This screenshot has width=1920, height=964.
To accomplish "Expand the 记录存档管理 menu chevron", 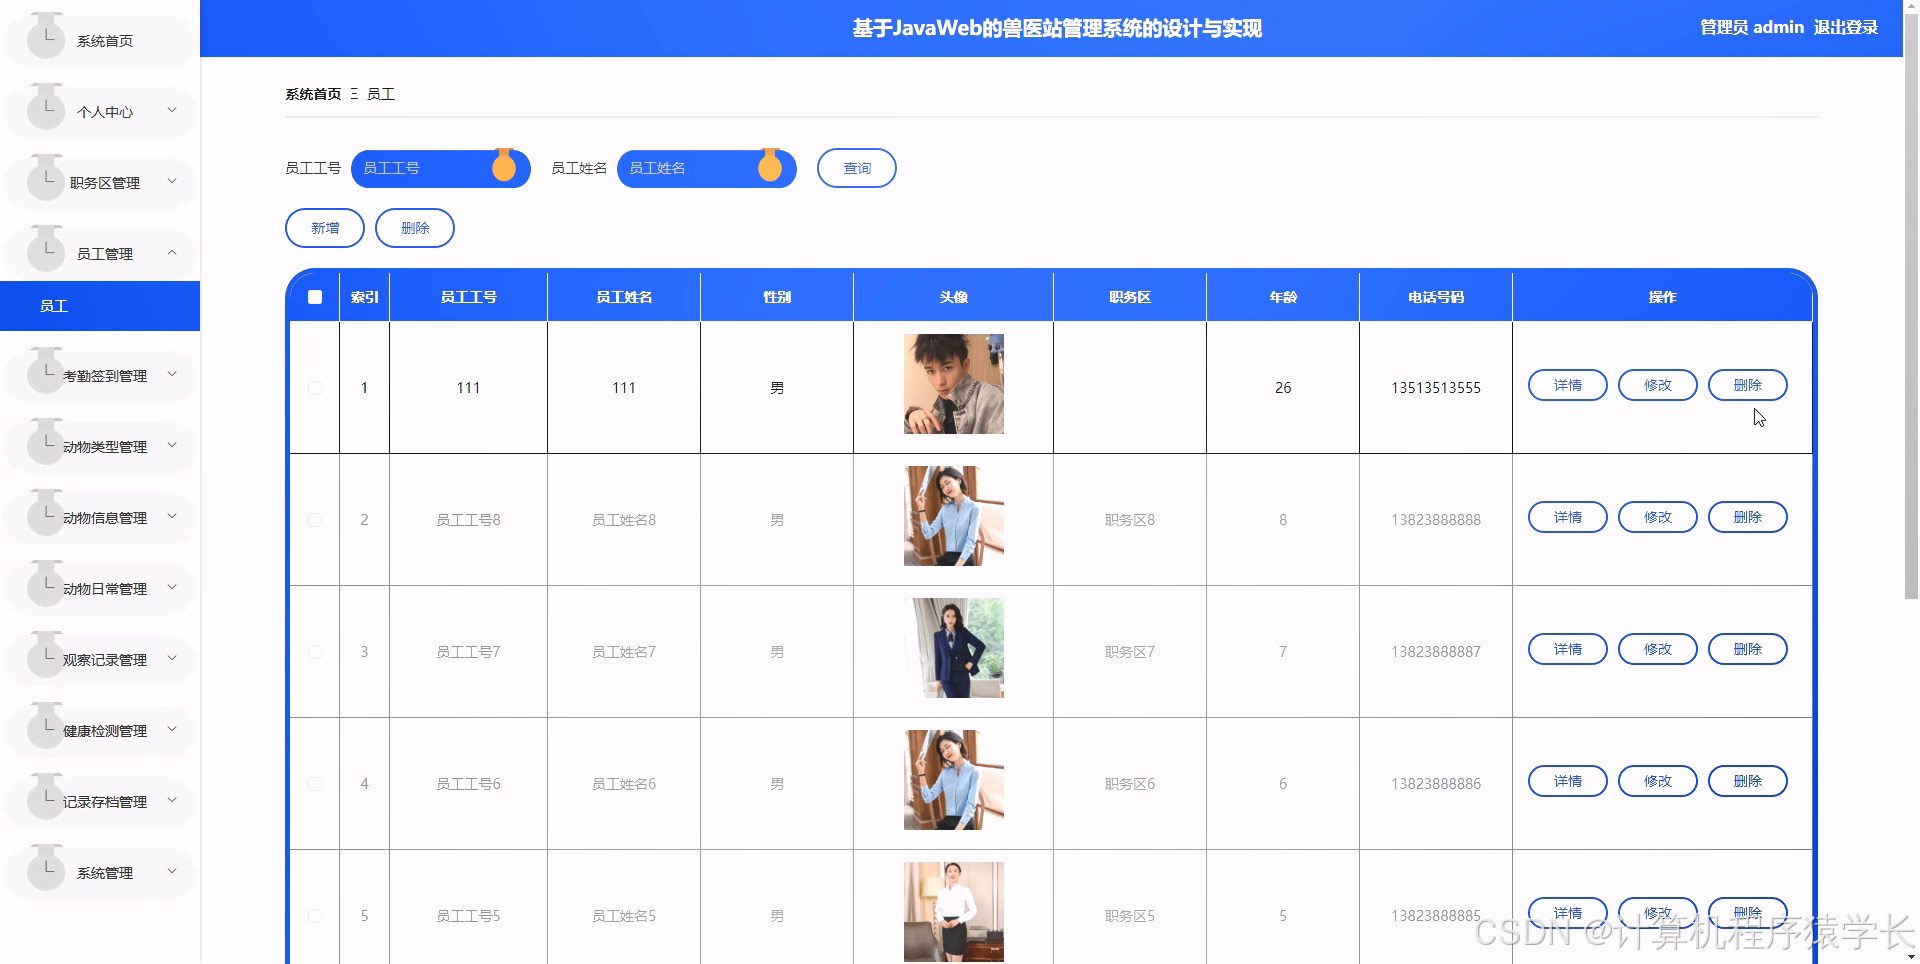I will click(172, 800).
